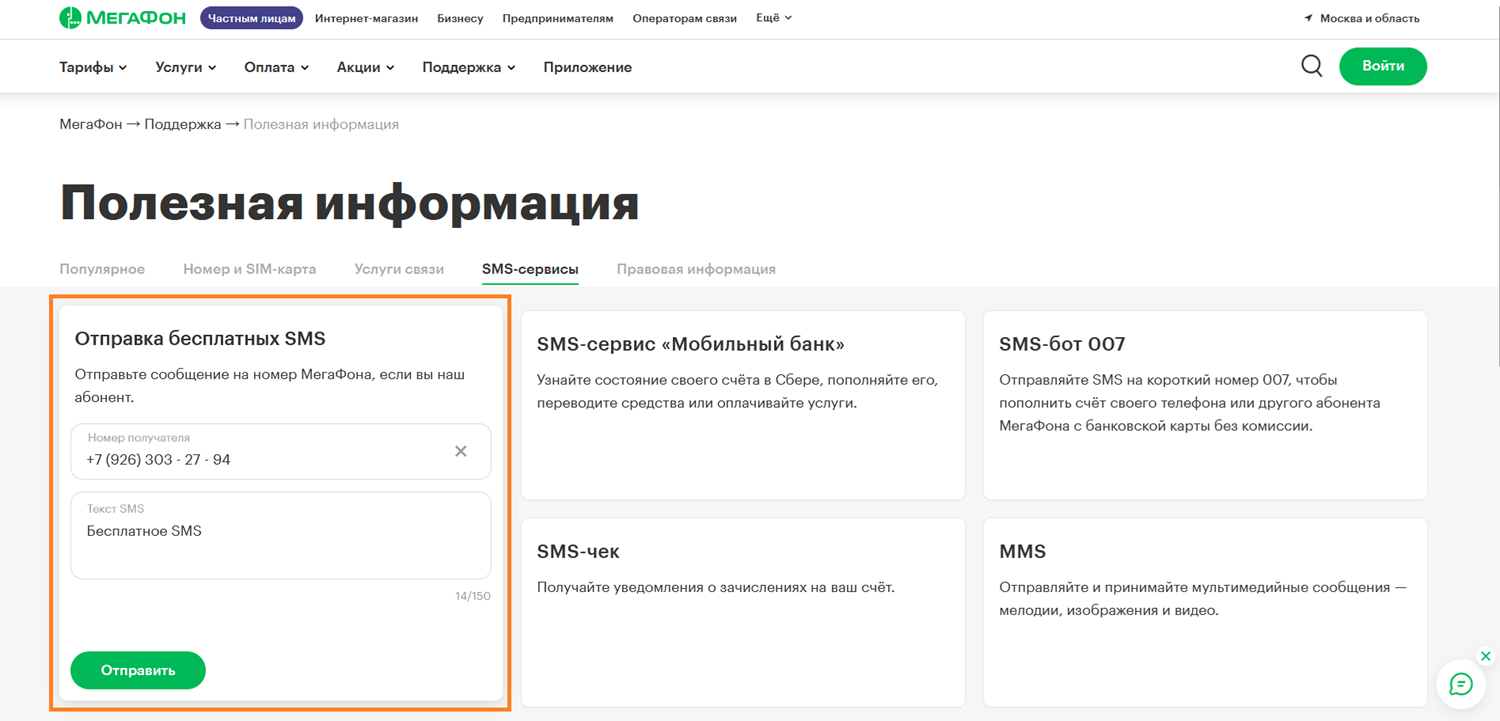
Task: Open Операторам связи section
Action: [x=685, y=18]
